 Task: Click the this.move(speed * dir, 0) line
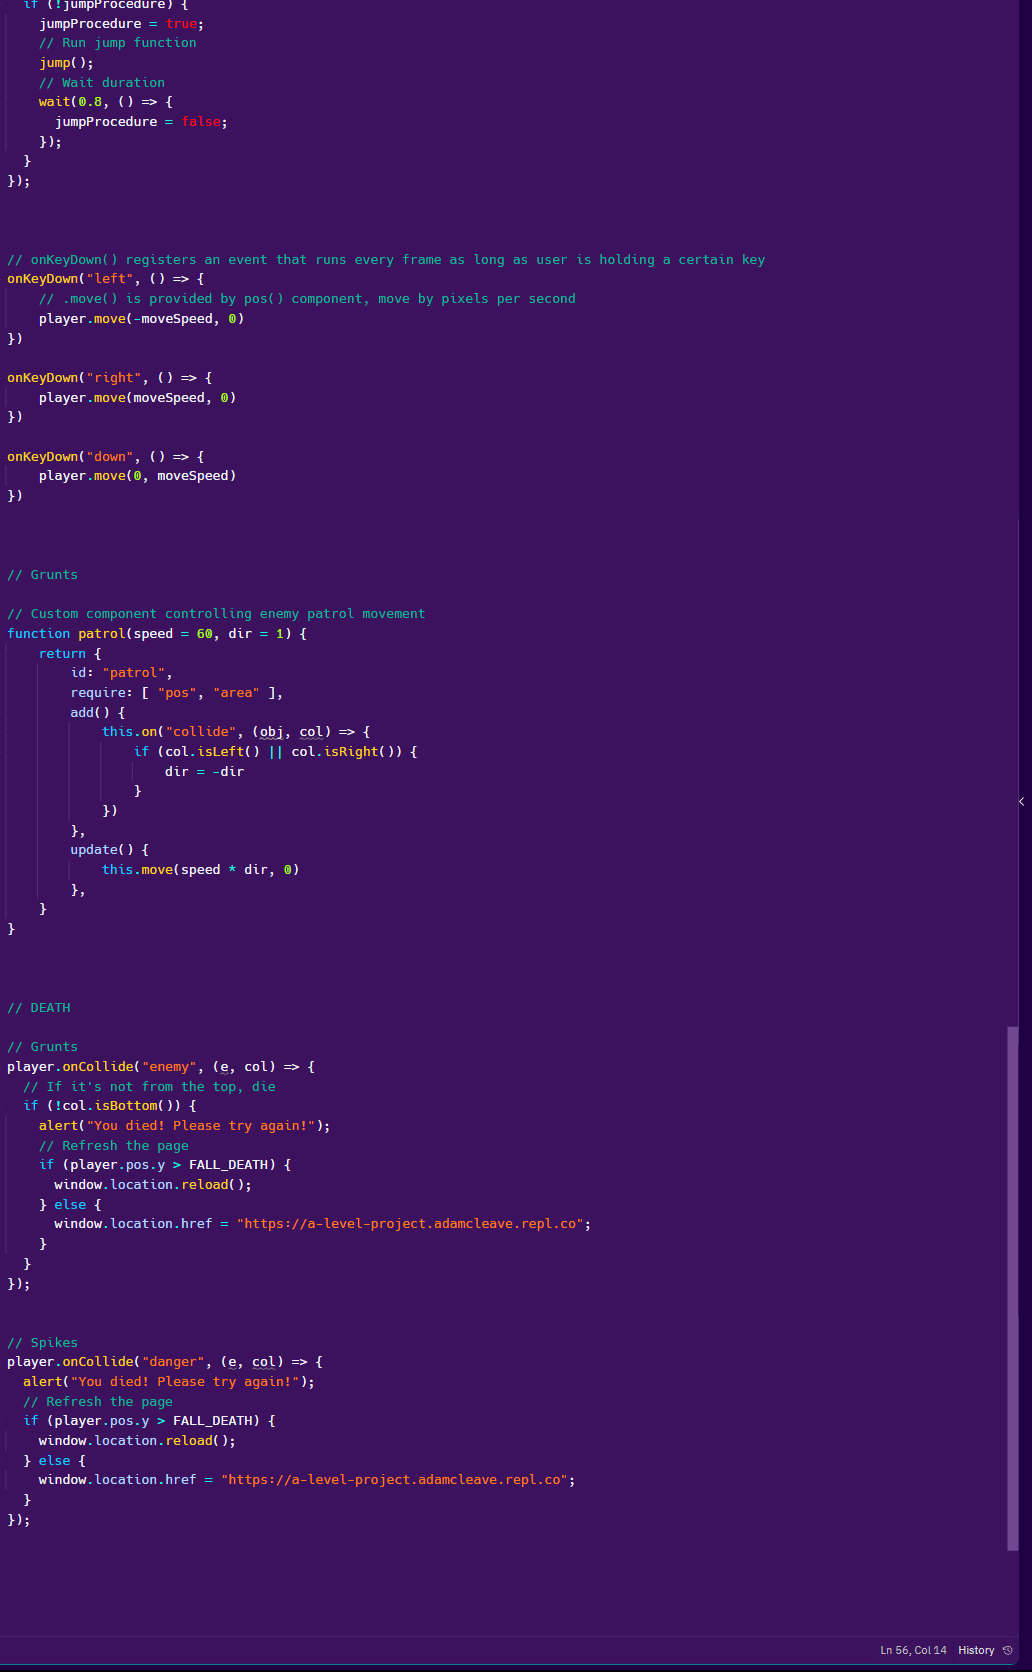pyautogui.click(x=200, y=870)
